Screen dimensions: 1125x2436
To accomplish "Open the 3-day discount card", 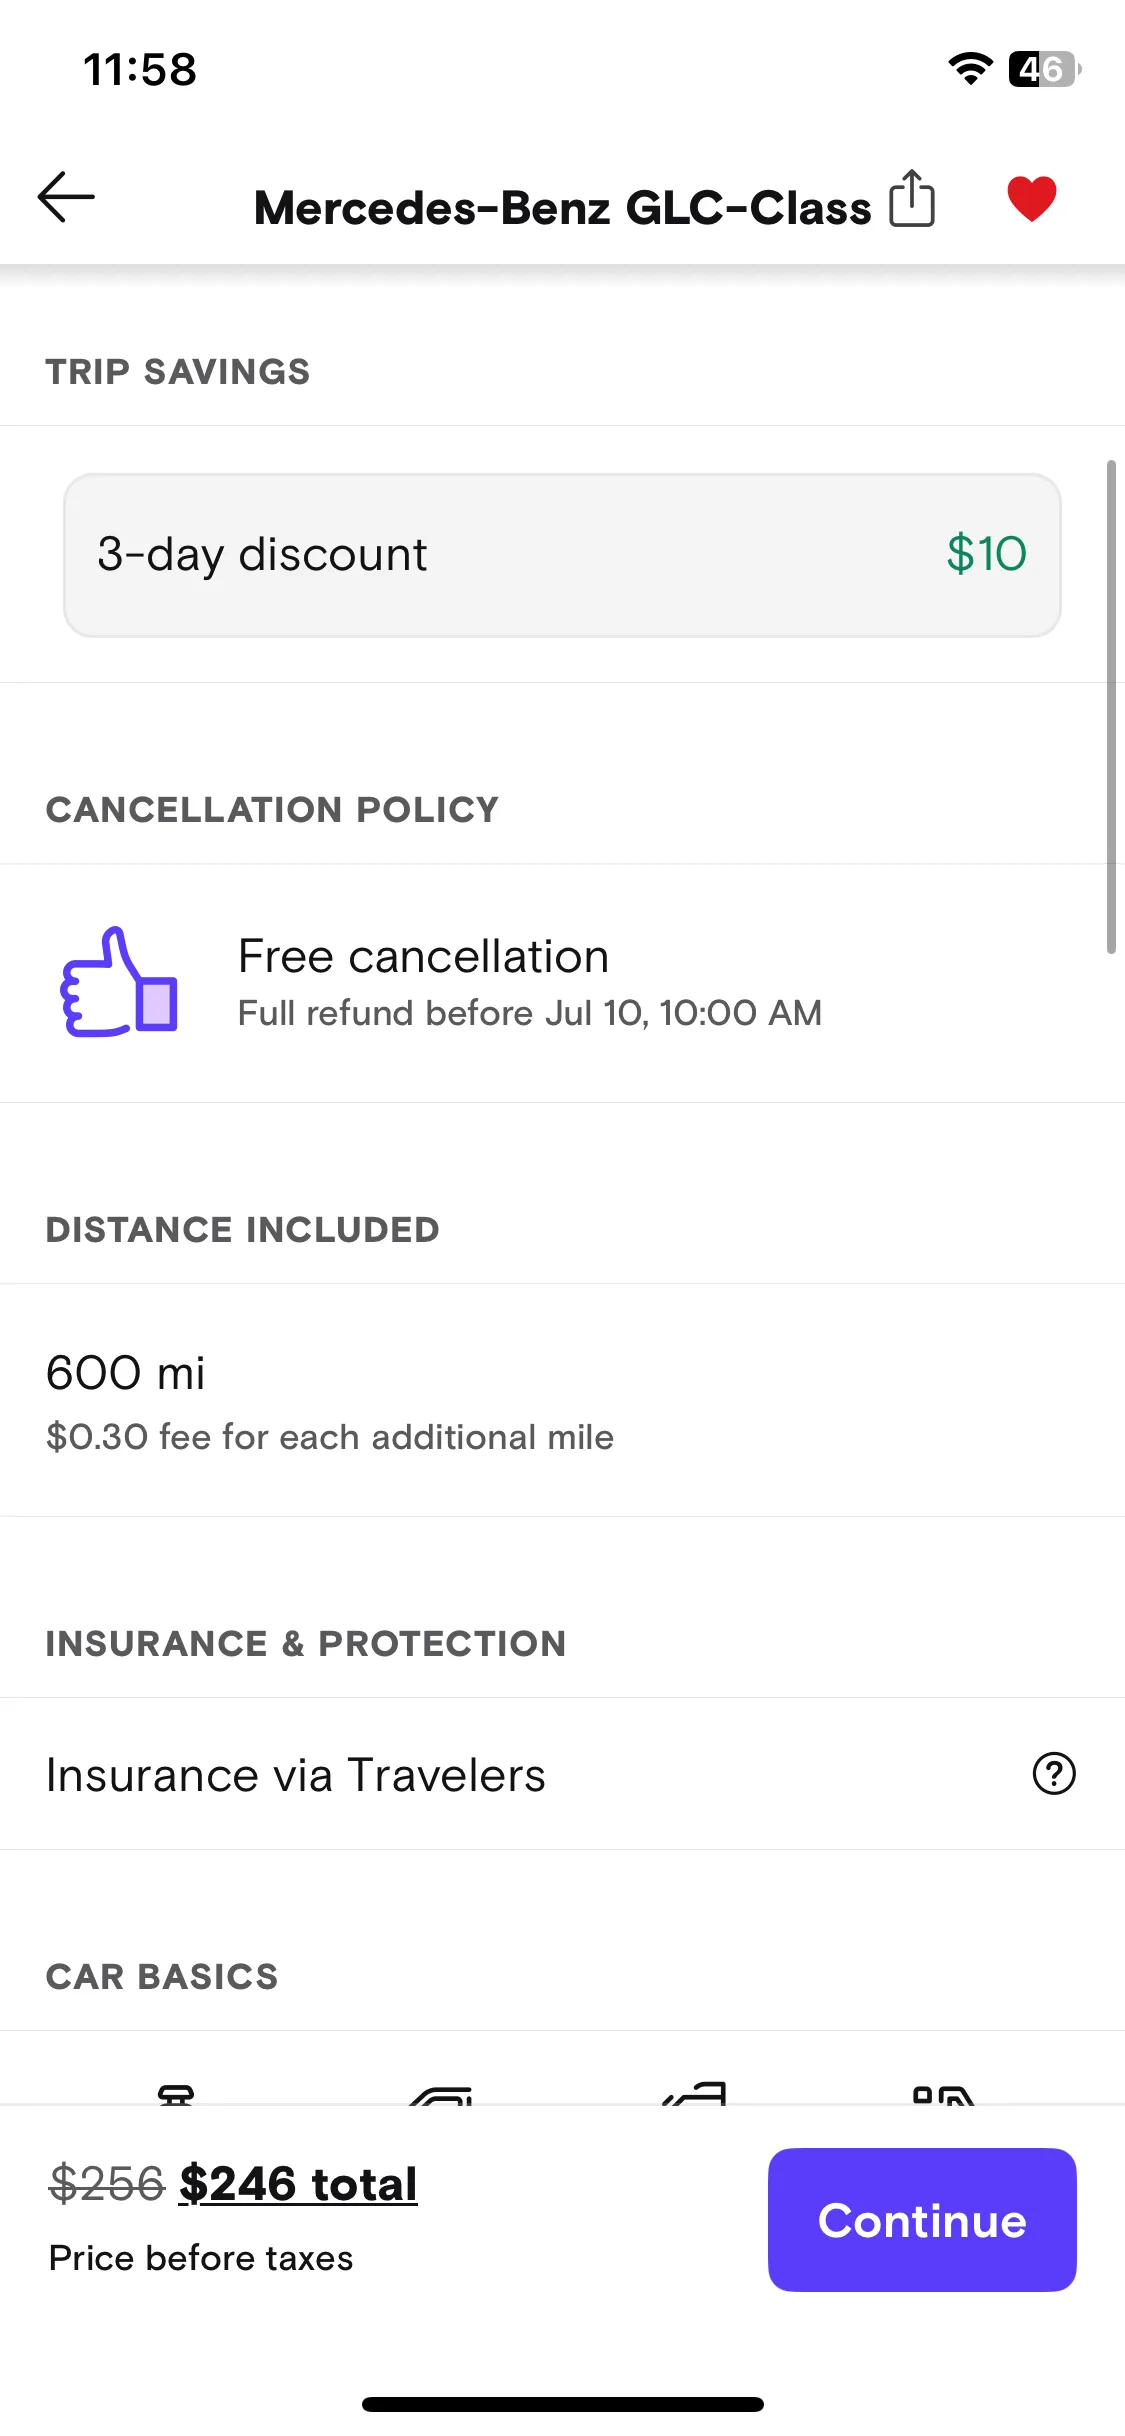I will [562, 555].
